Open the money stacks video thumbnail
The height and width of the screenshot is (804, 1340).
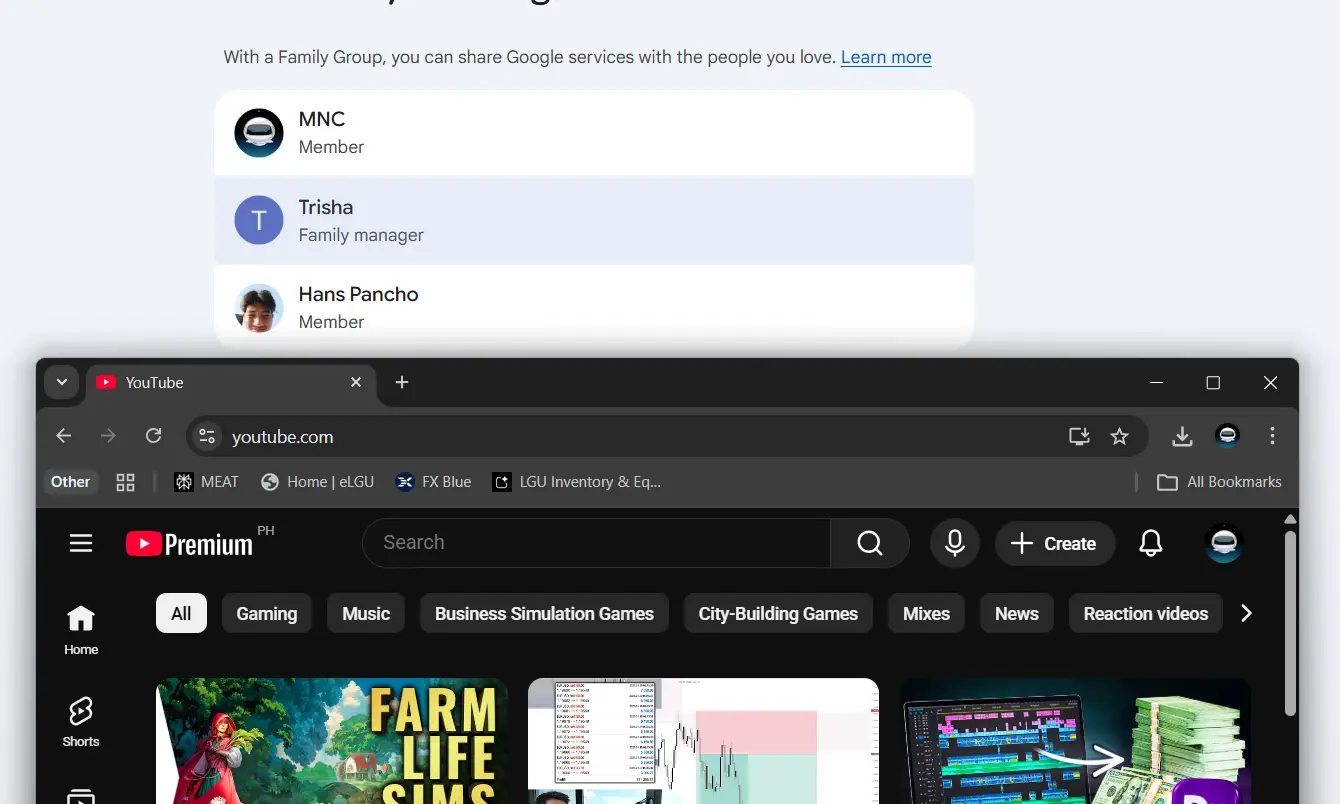(x=1075, y=741)
